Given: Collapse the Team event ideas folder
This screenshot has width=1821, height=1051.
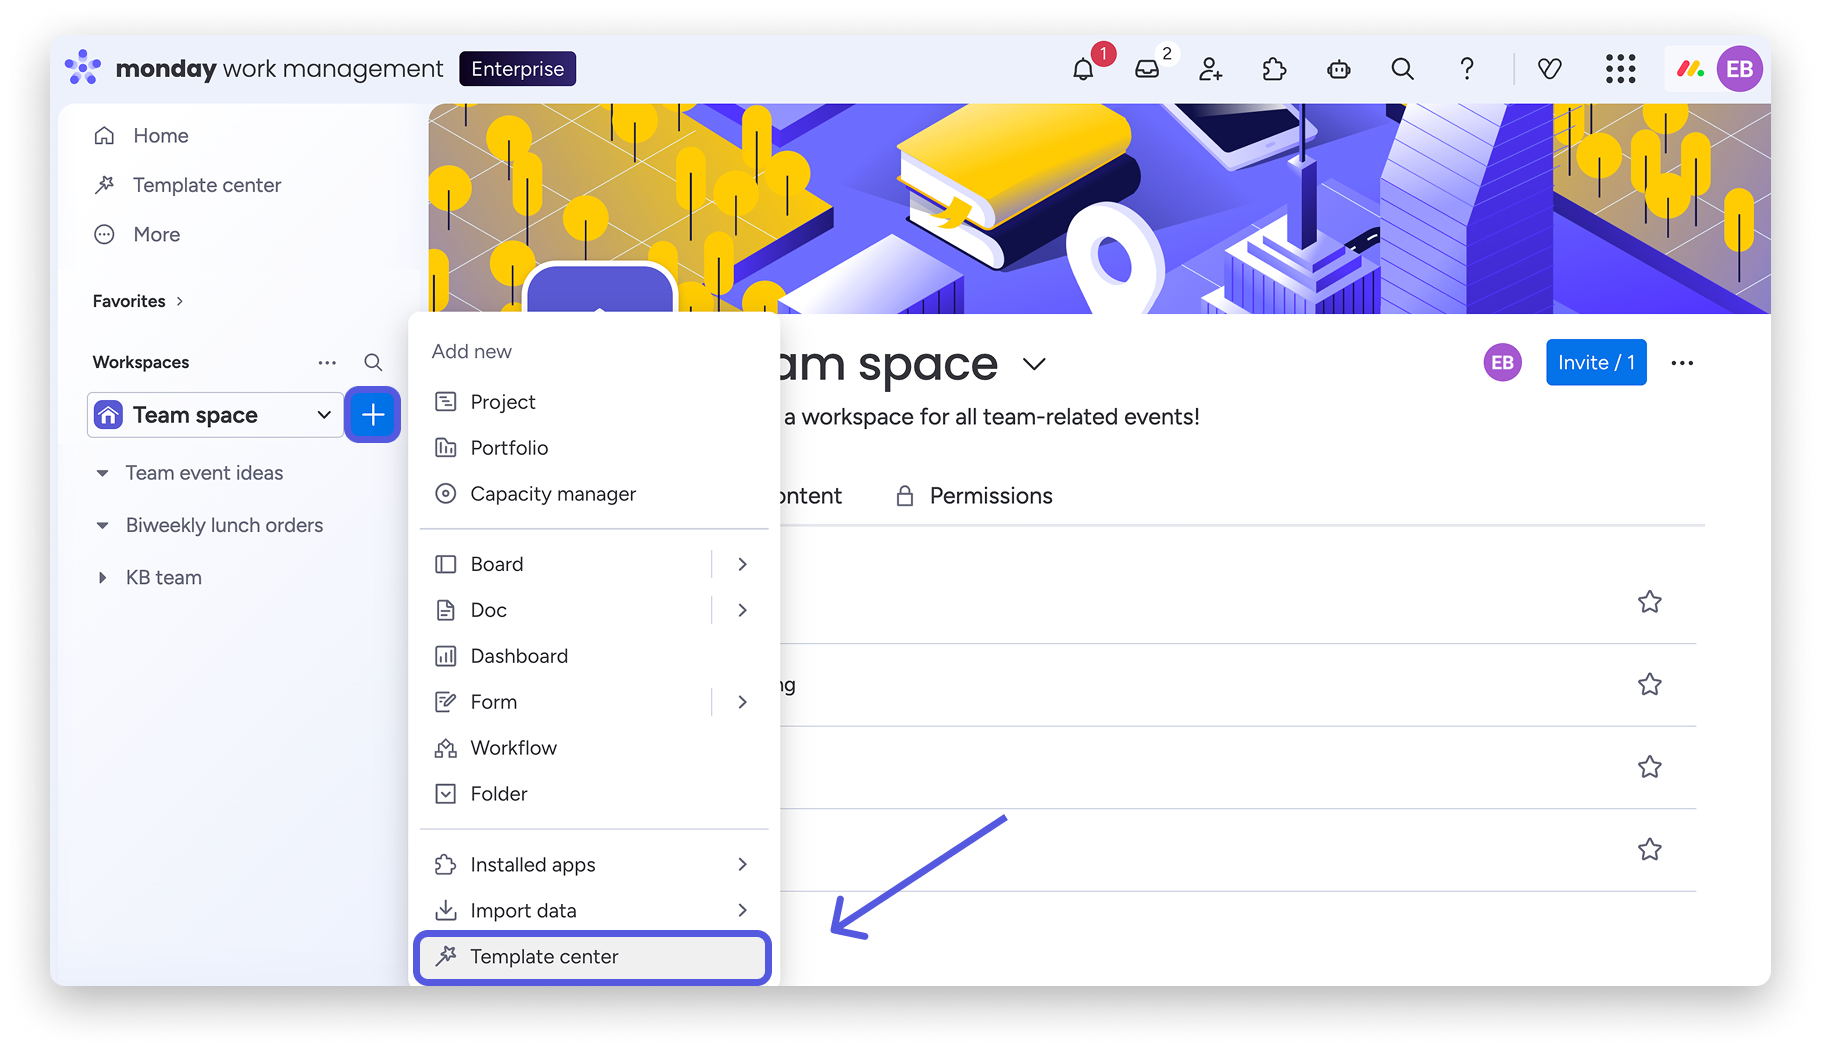Looking at the screenshot, I should tap(102, 473).
